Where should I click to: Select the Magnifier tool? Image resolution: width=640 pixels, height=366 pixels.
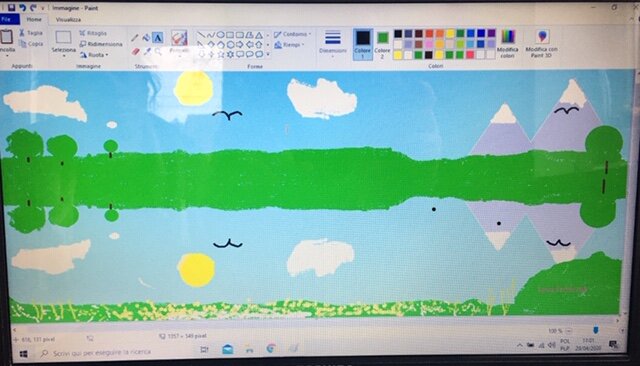coord(158,51)
